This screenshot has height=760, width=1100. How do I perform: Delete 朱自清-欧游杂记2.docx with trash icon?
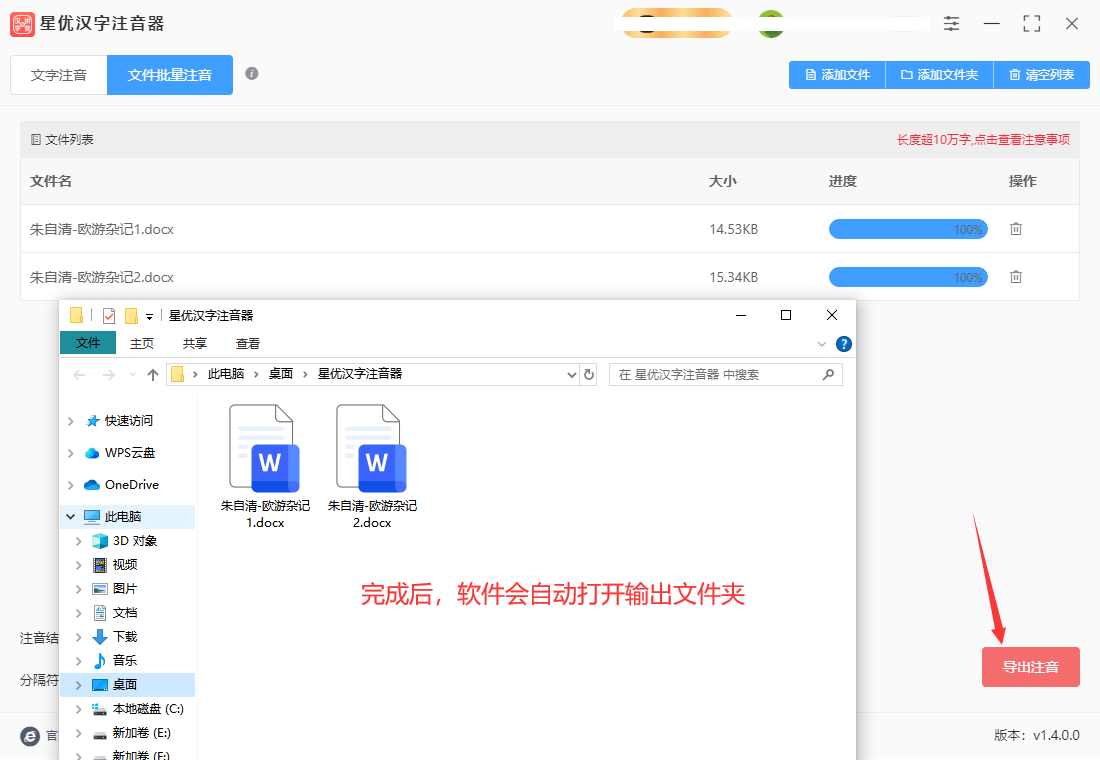1016,277
